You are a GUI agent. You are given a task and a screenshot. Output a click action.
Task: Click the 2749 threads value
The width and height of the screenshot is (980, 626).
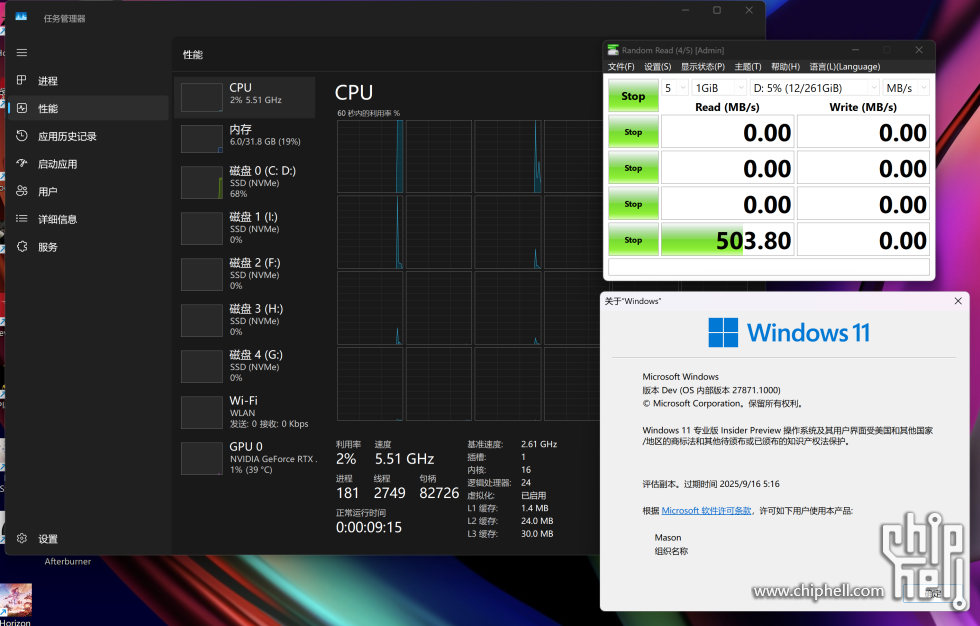click(x=389, y=493)
